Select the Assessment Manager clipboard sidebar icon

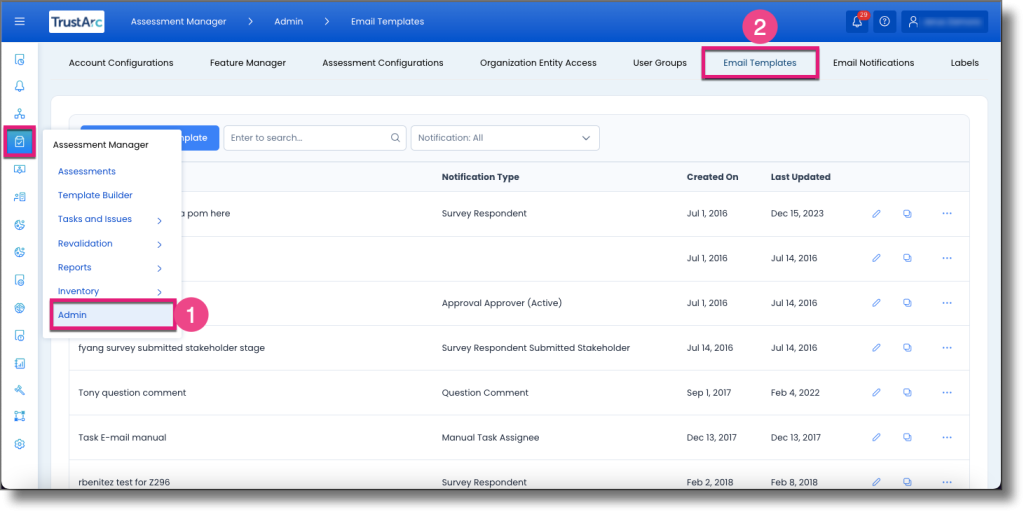tap(20, 141)
